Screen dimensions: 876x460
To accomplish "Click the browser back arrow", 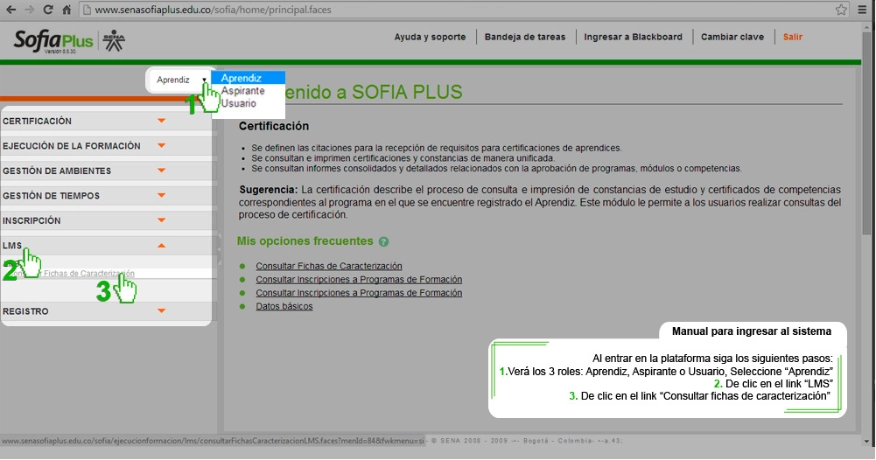I will 11,10.
